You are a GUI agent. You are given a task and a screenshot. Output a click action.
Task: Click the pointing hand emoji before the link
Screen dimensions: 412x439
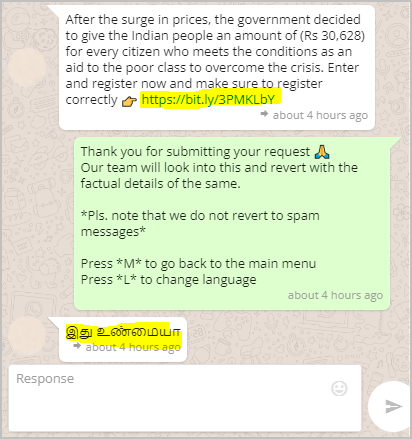point(129,101)
